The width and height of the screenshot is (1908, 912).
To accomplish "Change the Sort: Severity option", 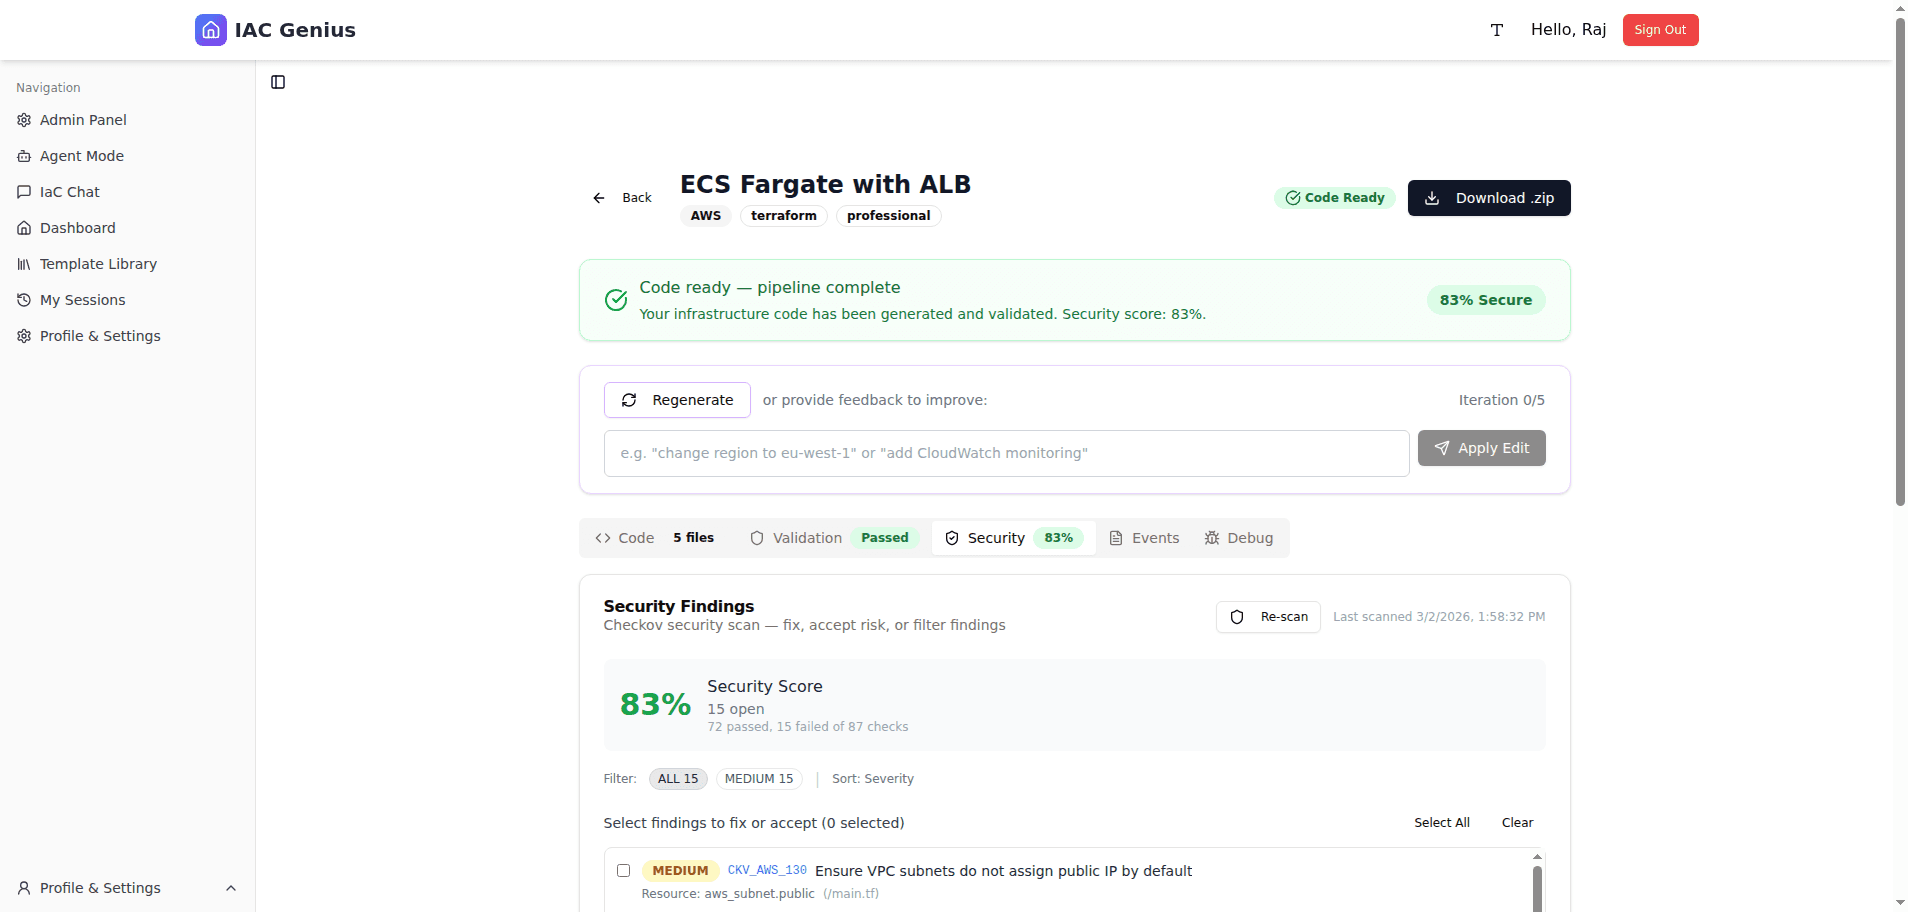I will 872,779.
